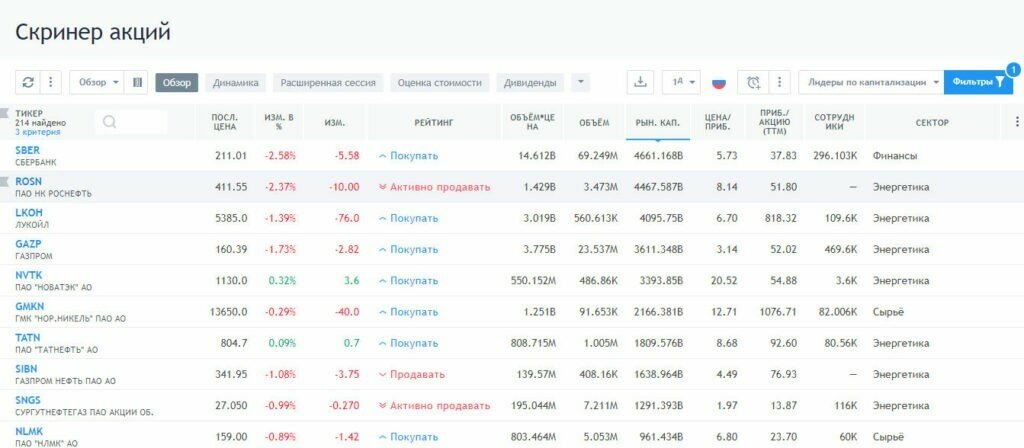
Task: Sort by РЫН. КАП. column header
Action: point(657,122)
